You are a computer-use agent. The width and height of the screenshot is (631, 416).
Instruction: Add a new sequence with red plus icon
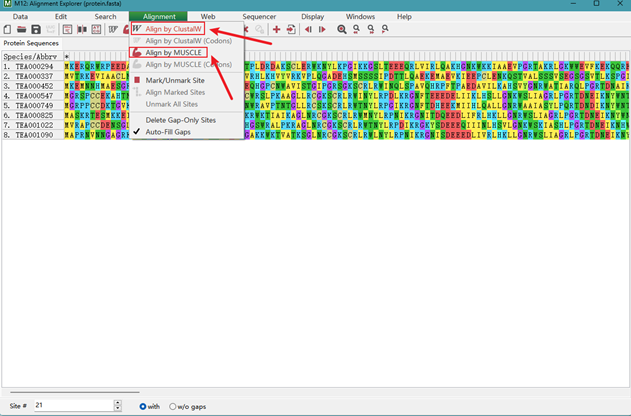[x=276, y=29]
